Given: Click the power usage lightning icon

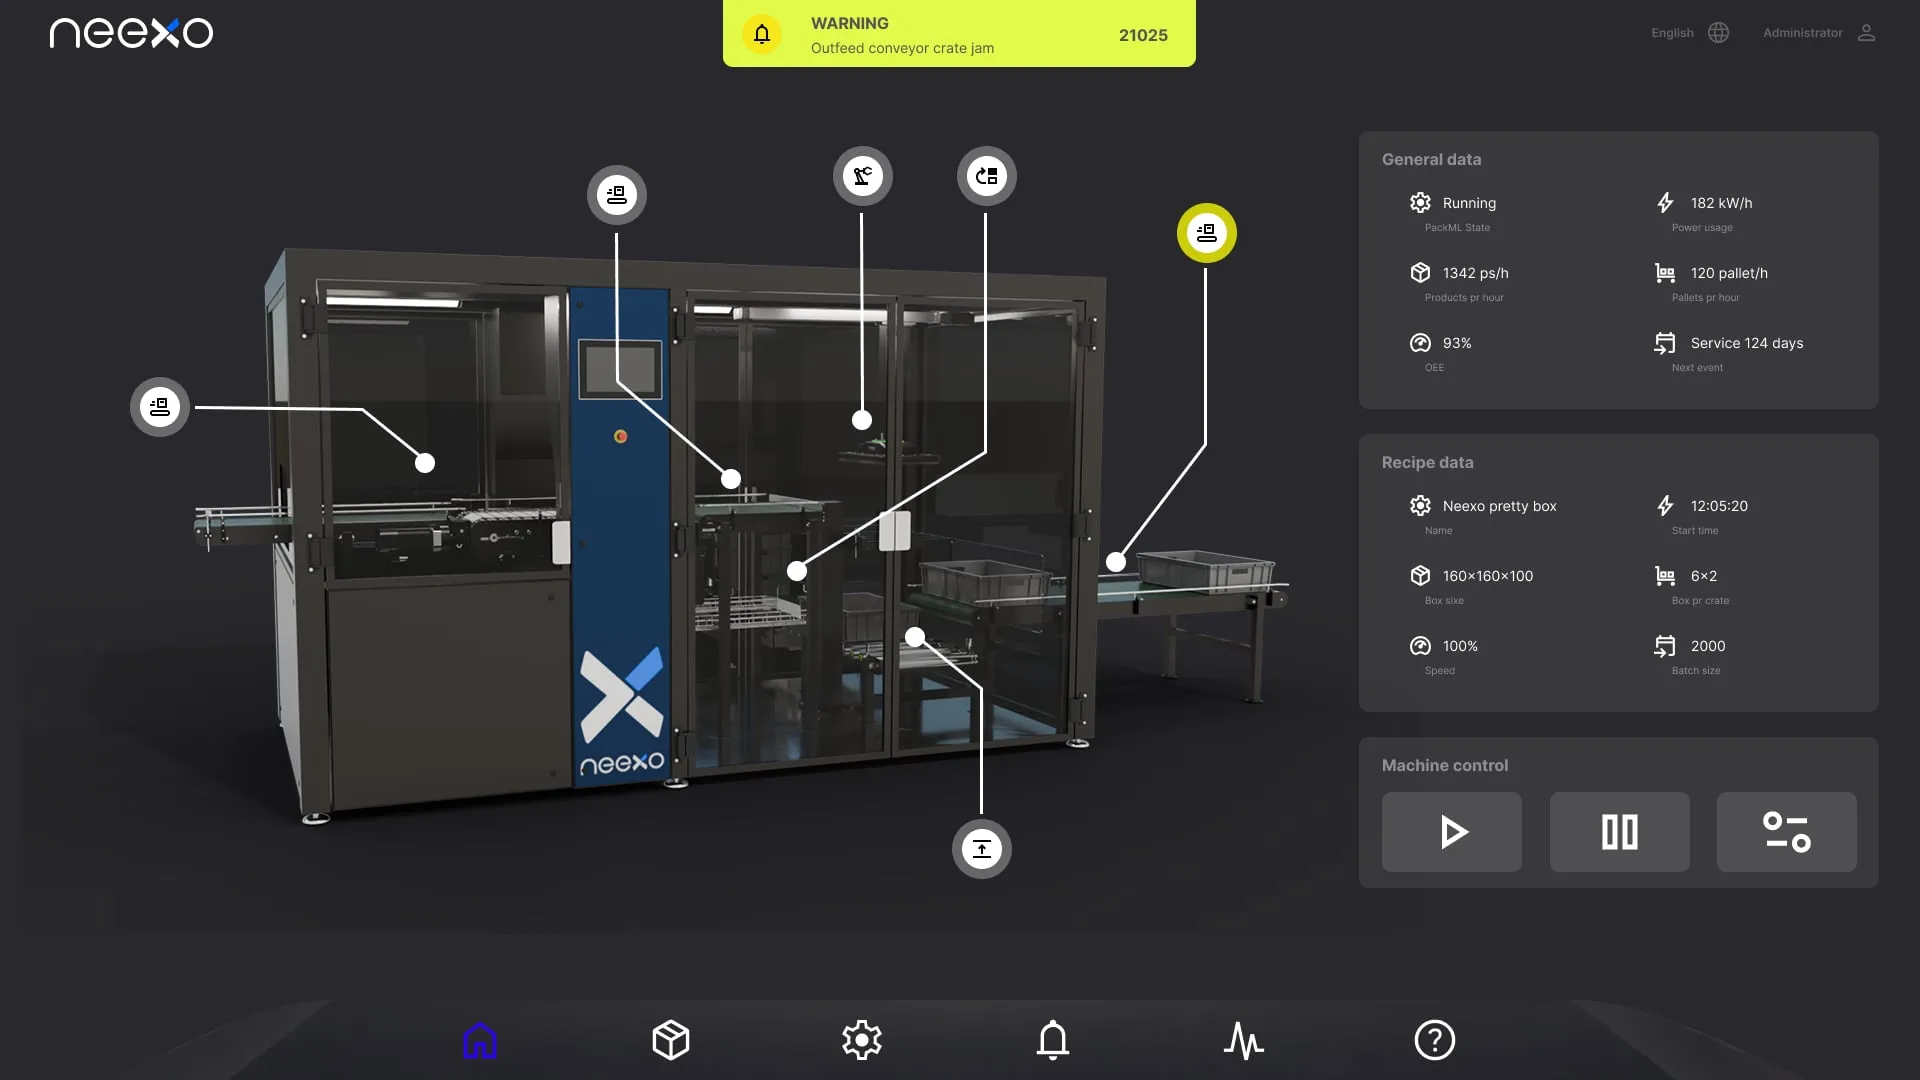Looking at the screenshot, I should click(1665, 203).
